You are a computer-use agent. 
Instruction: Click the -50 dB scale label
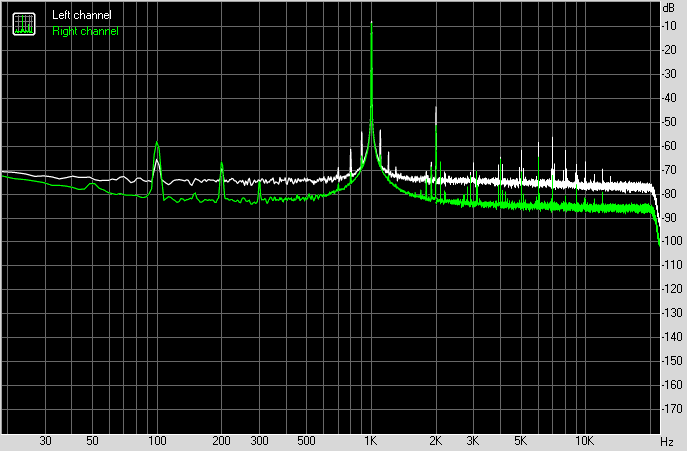coord(669,121)
